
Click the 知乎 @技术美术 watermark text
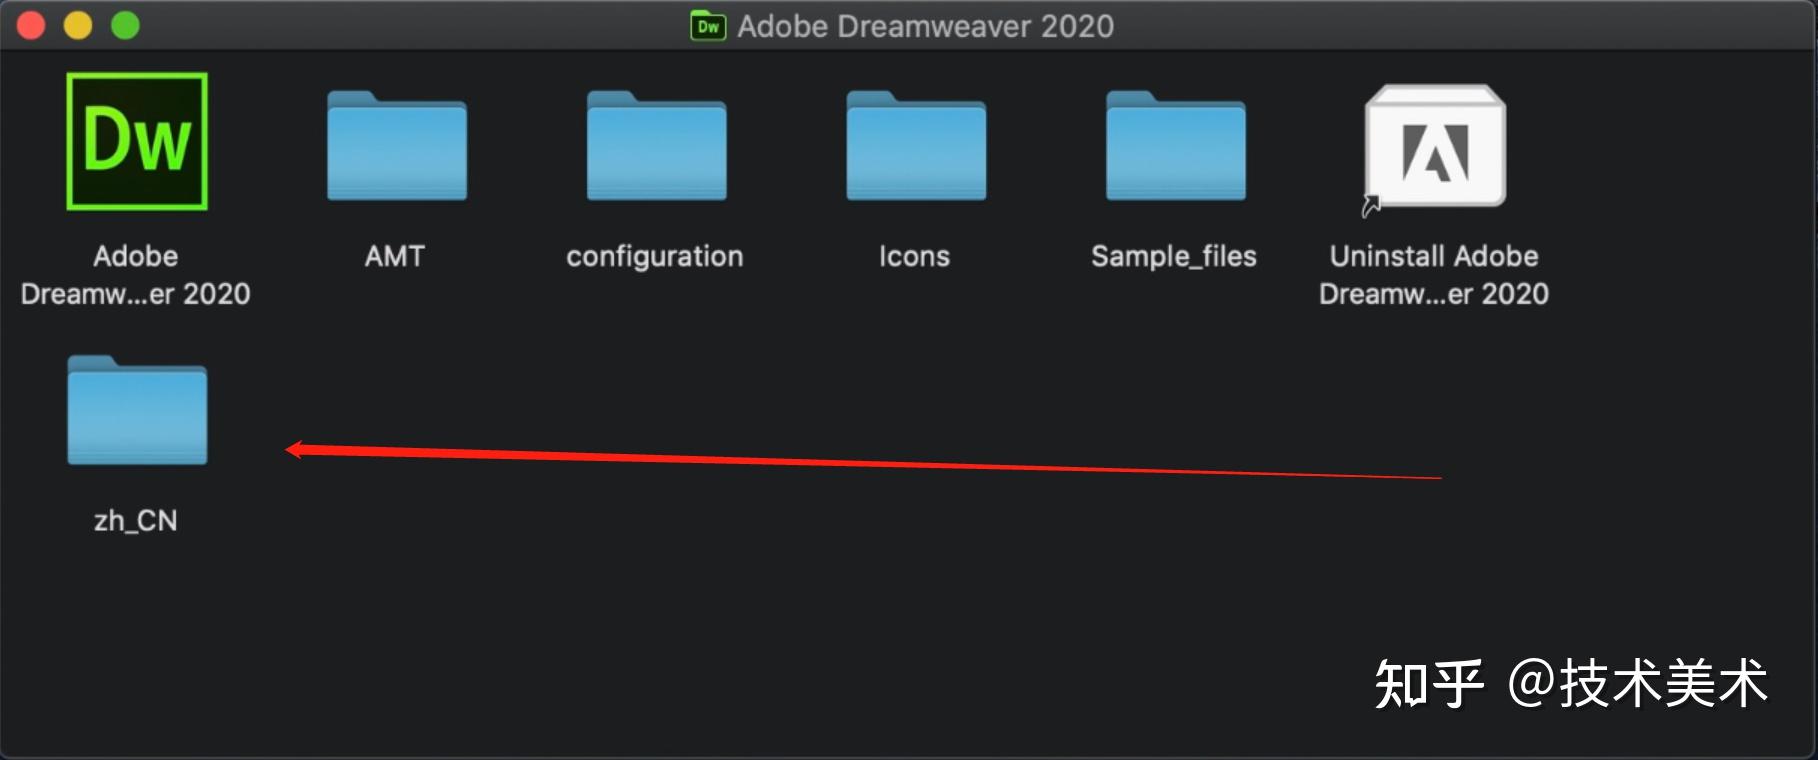(1571, 684)
